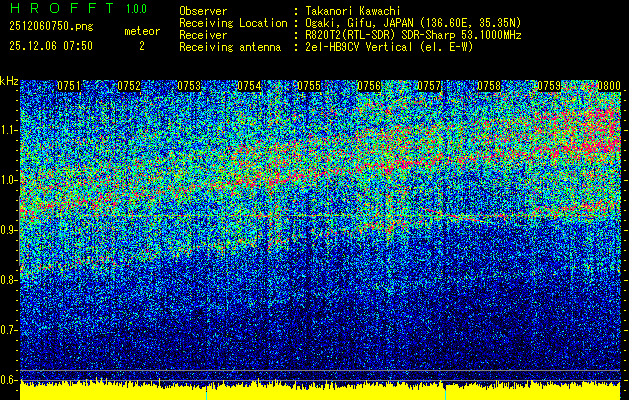Click the 0755 time marker
The width and height of the screenshot is (629, 400).
(x=309, y=86)
